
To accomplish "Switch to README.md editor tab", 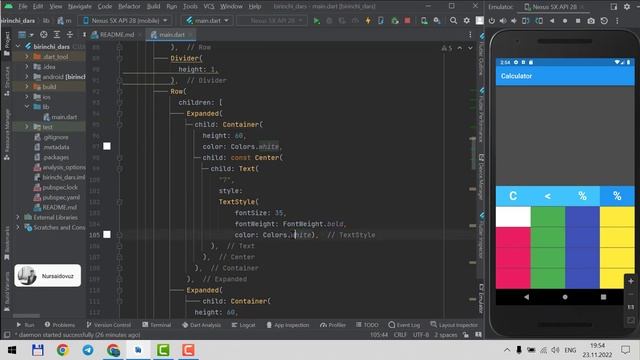I will (x=116, y=35).
